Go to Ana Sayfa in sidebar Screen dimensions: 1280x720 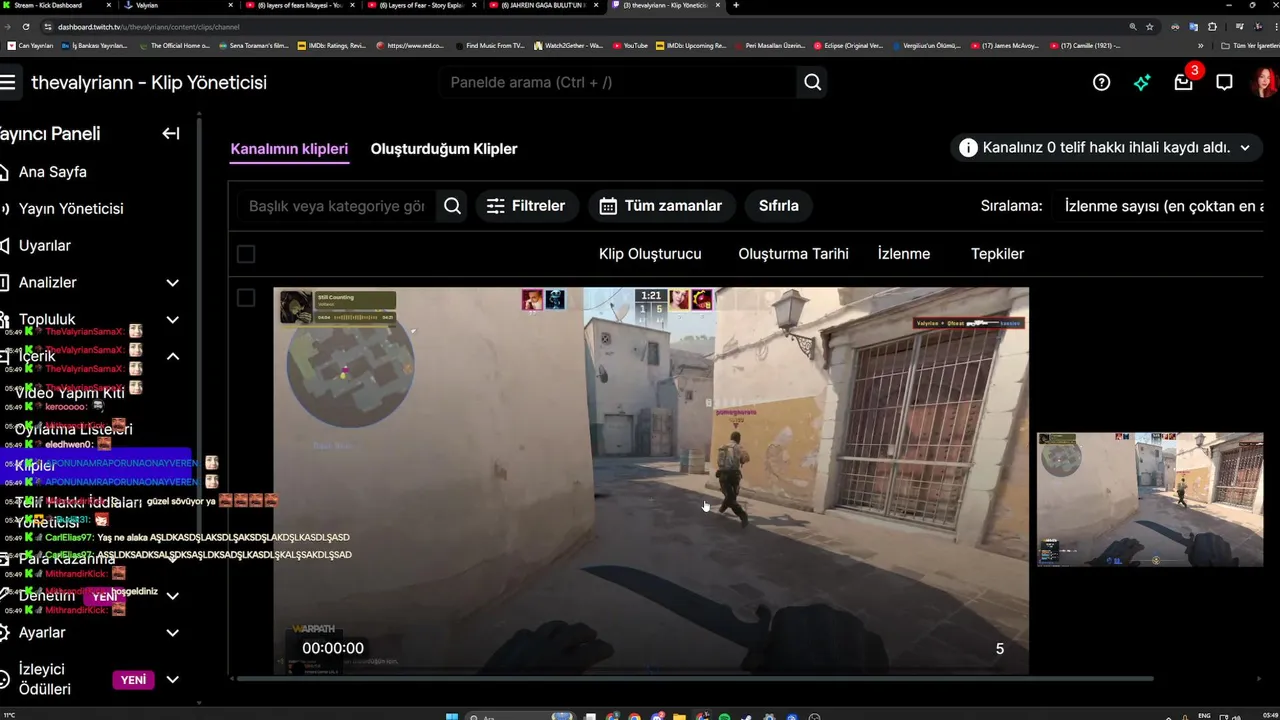click(52, 172)
